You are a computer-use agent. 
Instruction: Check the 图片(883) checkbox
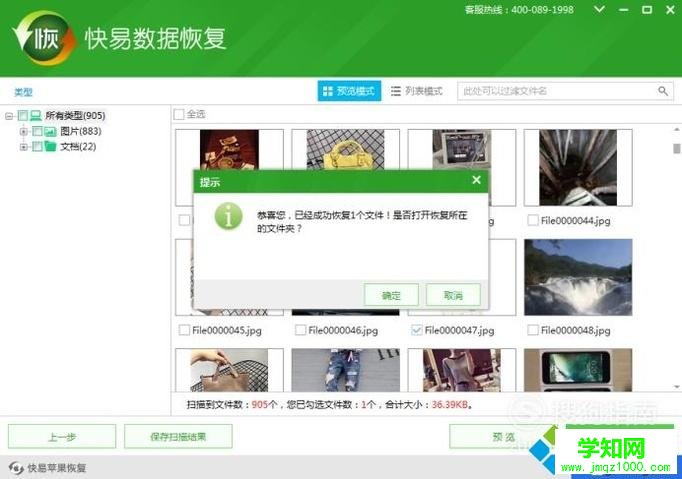pyautogui.click(x=37, y=131)
